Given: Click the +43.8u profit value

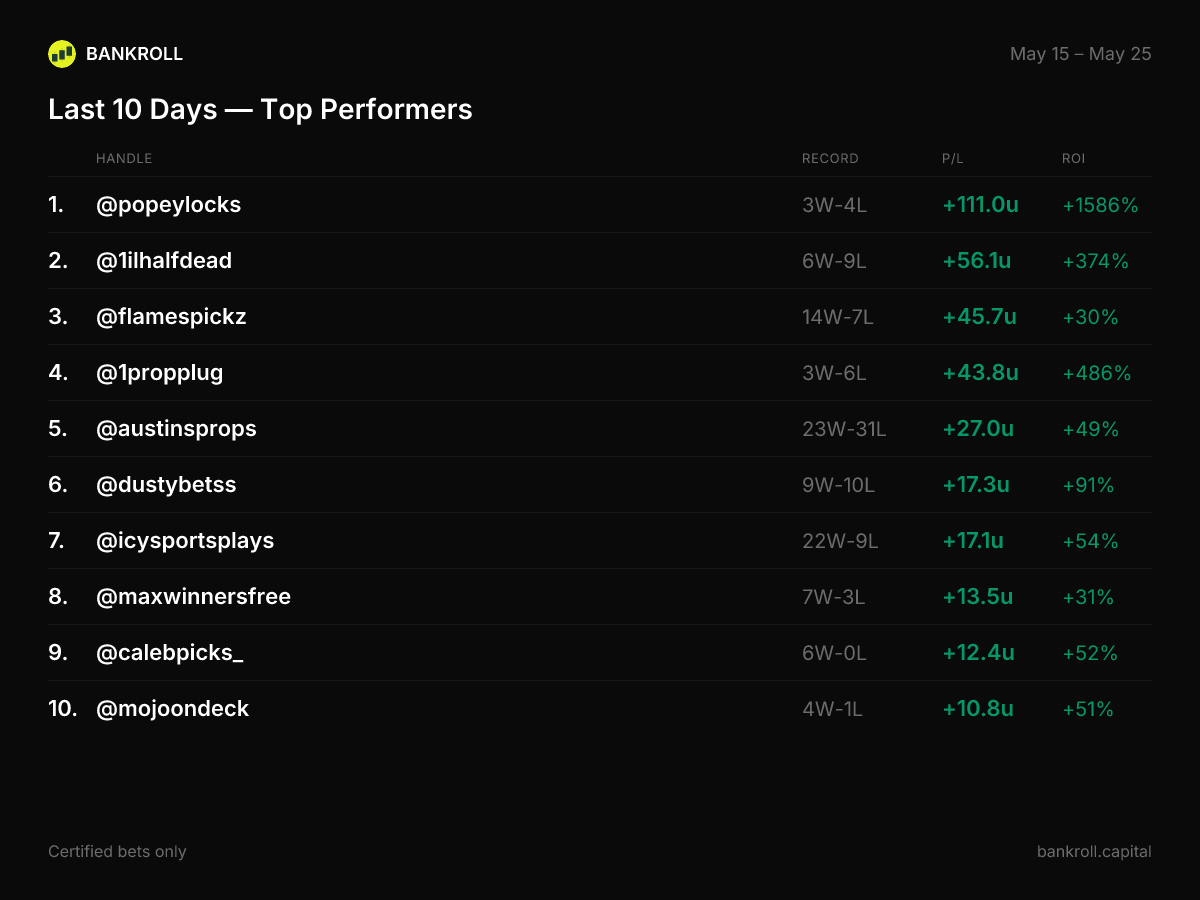Looking at the screenshot, I should tap(980, 373).
